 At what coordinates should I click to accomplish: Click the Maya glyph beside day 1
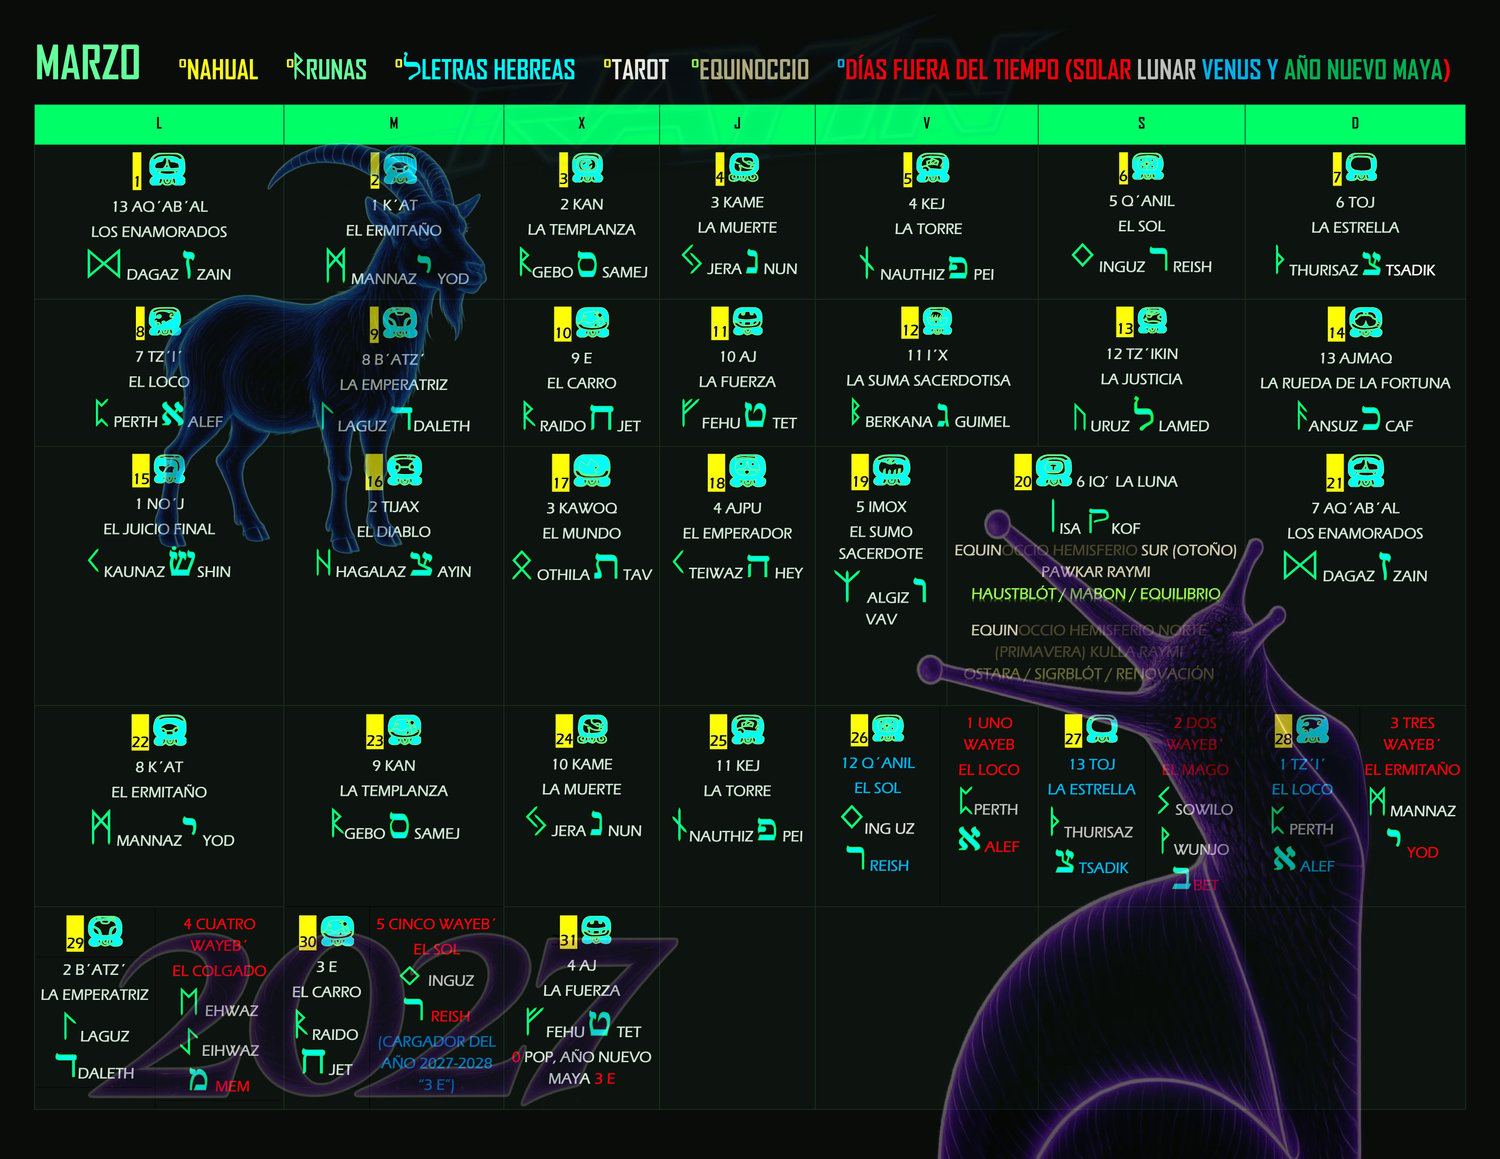coord(167,169)
